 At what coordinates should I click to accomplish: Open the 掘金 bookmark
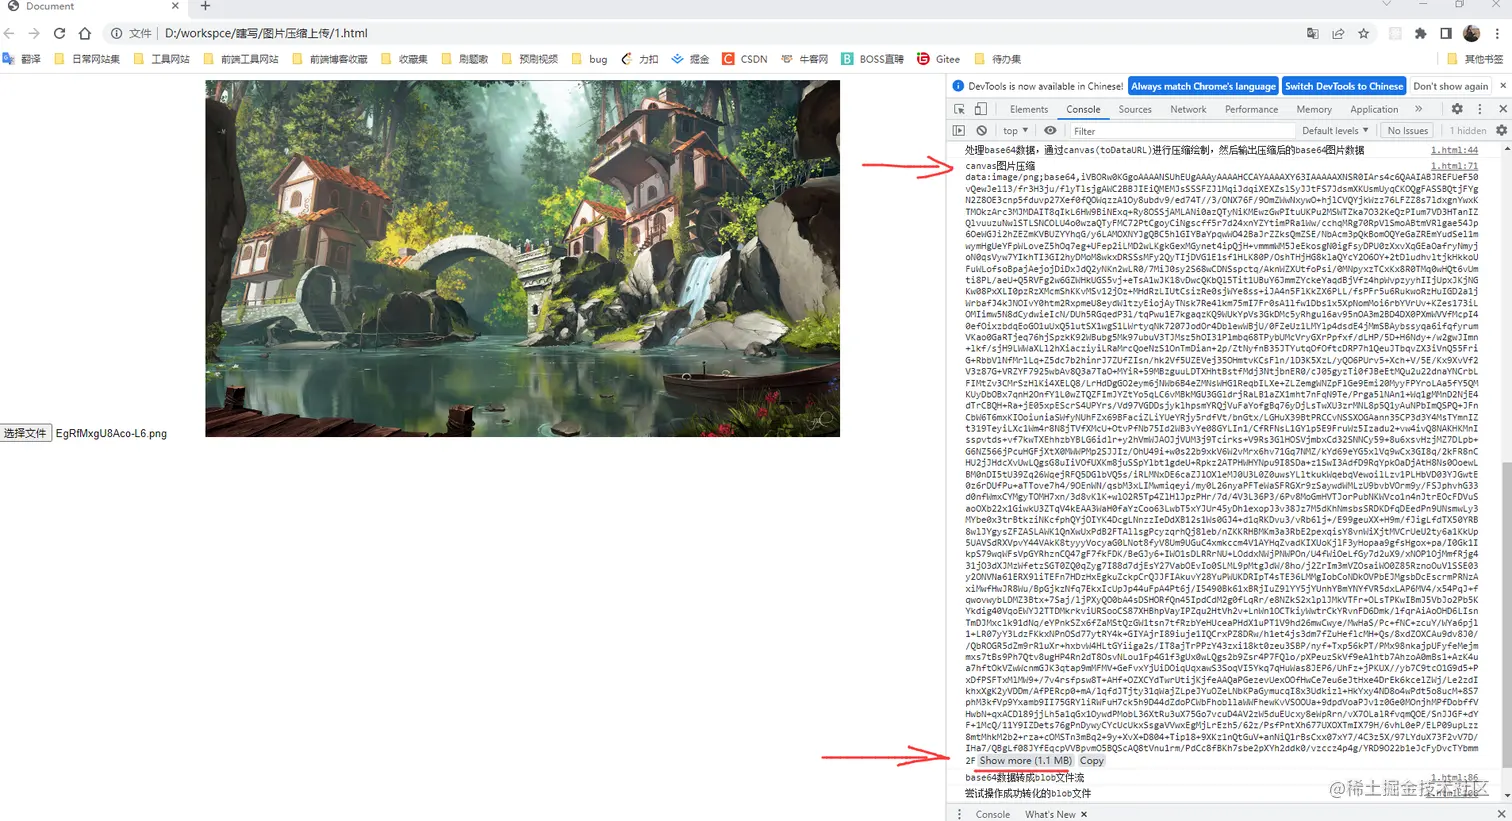pyautogui.click(x=690, y=59)
